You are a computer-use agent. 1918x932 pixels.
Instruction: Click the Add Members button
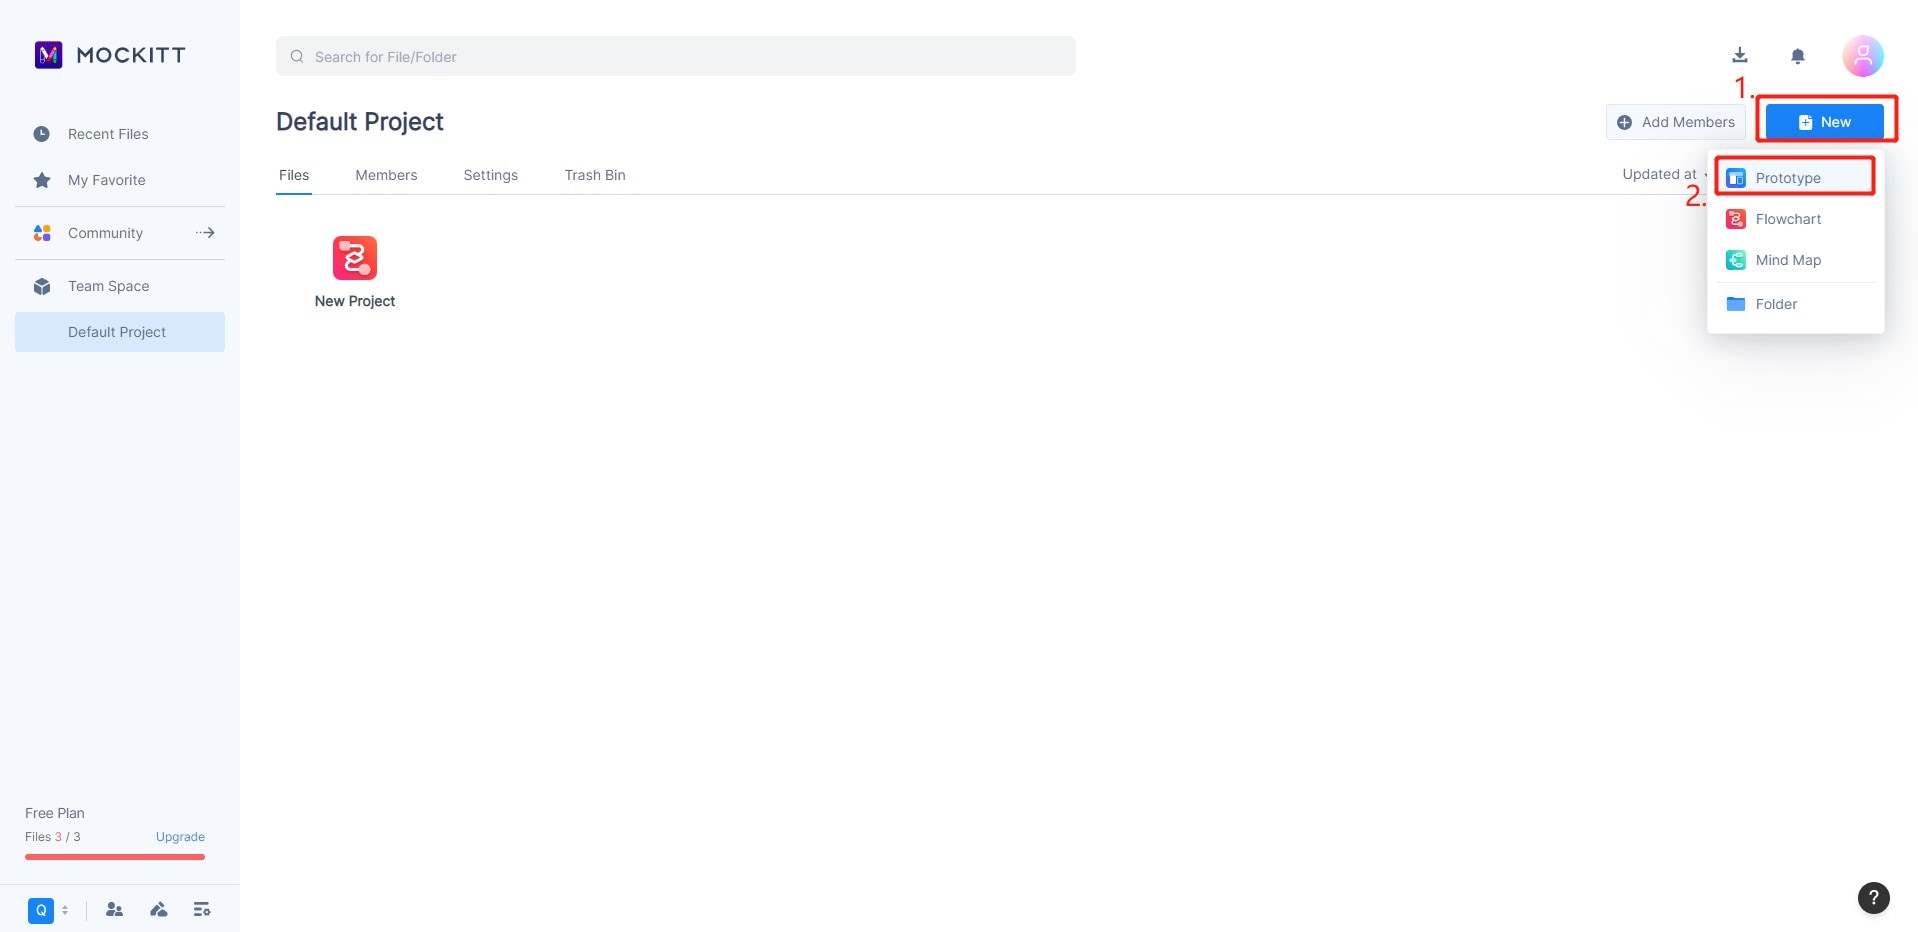(1676, 122)
